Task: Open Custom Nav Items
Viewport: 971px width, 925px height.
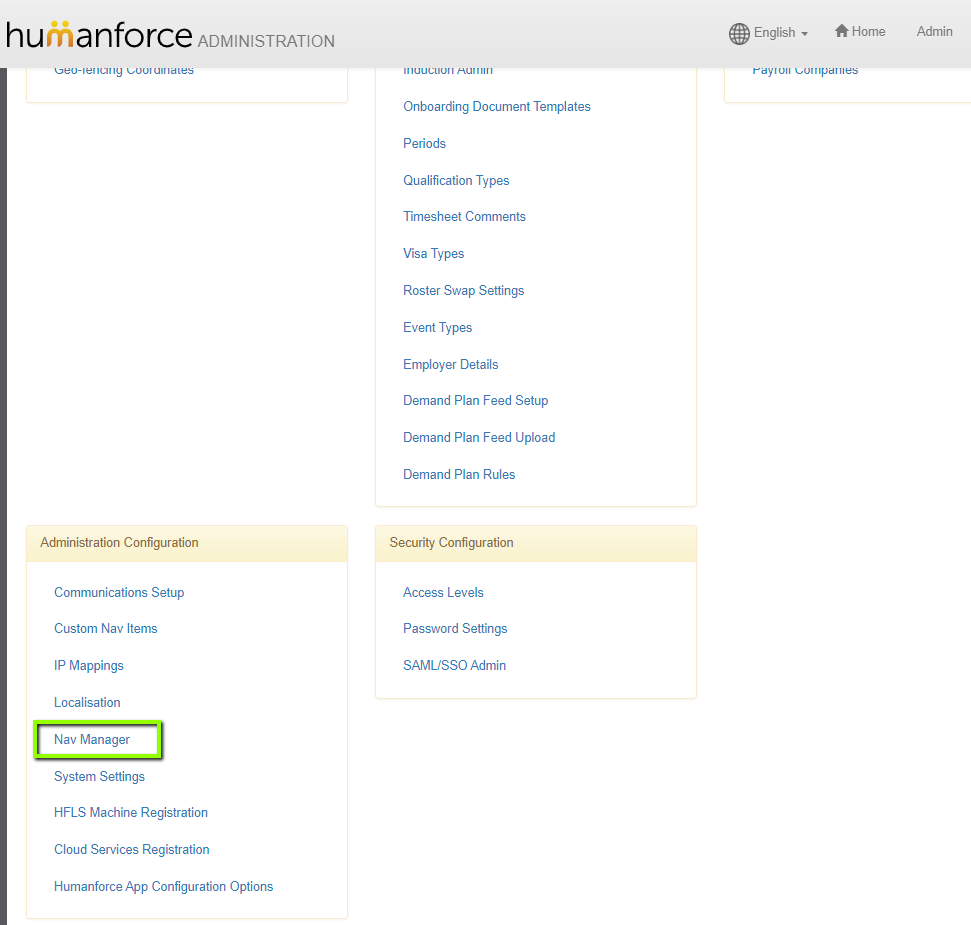Action: (x=105, y=628)
